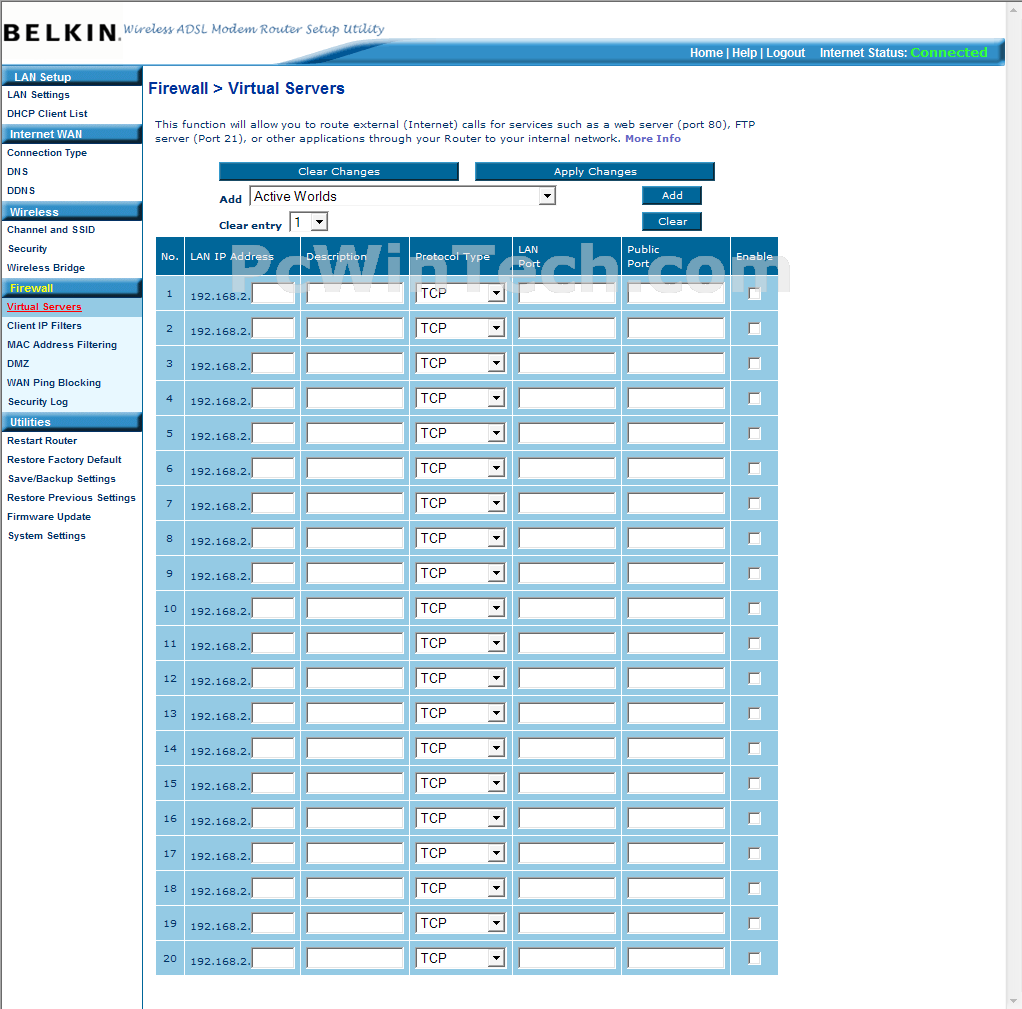Image resolution: width=1022 pixels, height=1009 pixels.
Task: Click the Apply Changes button
Action: (x=595, y=171)
